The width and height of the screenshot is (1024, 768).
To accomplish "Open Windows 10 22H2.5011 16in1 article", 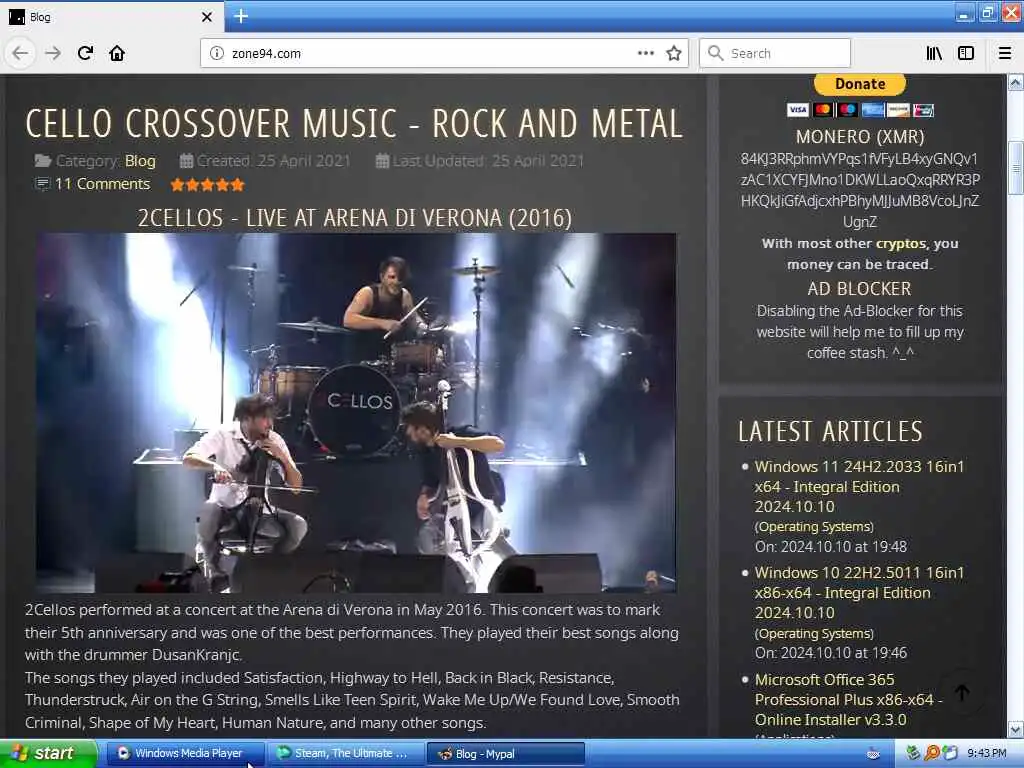I will (x=859, y=593).
